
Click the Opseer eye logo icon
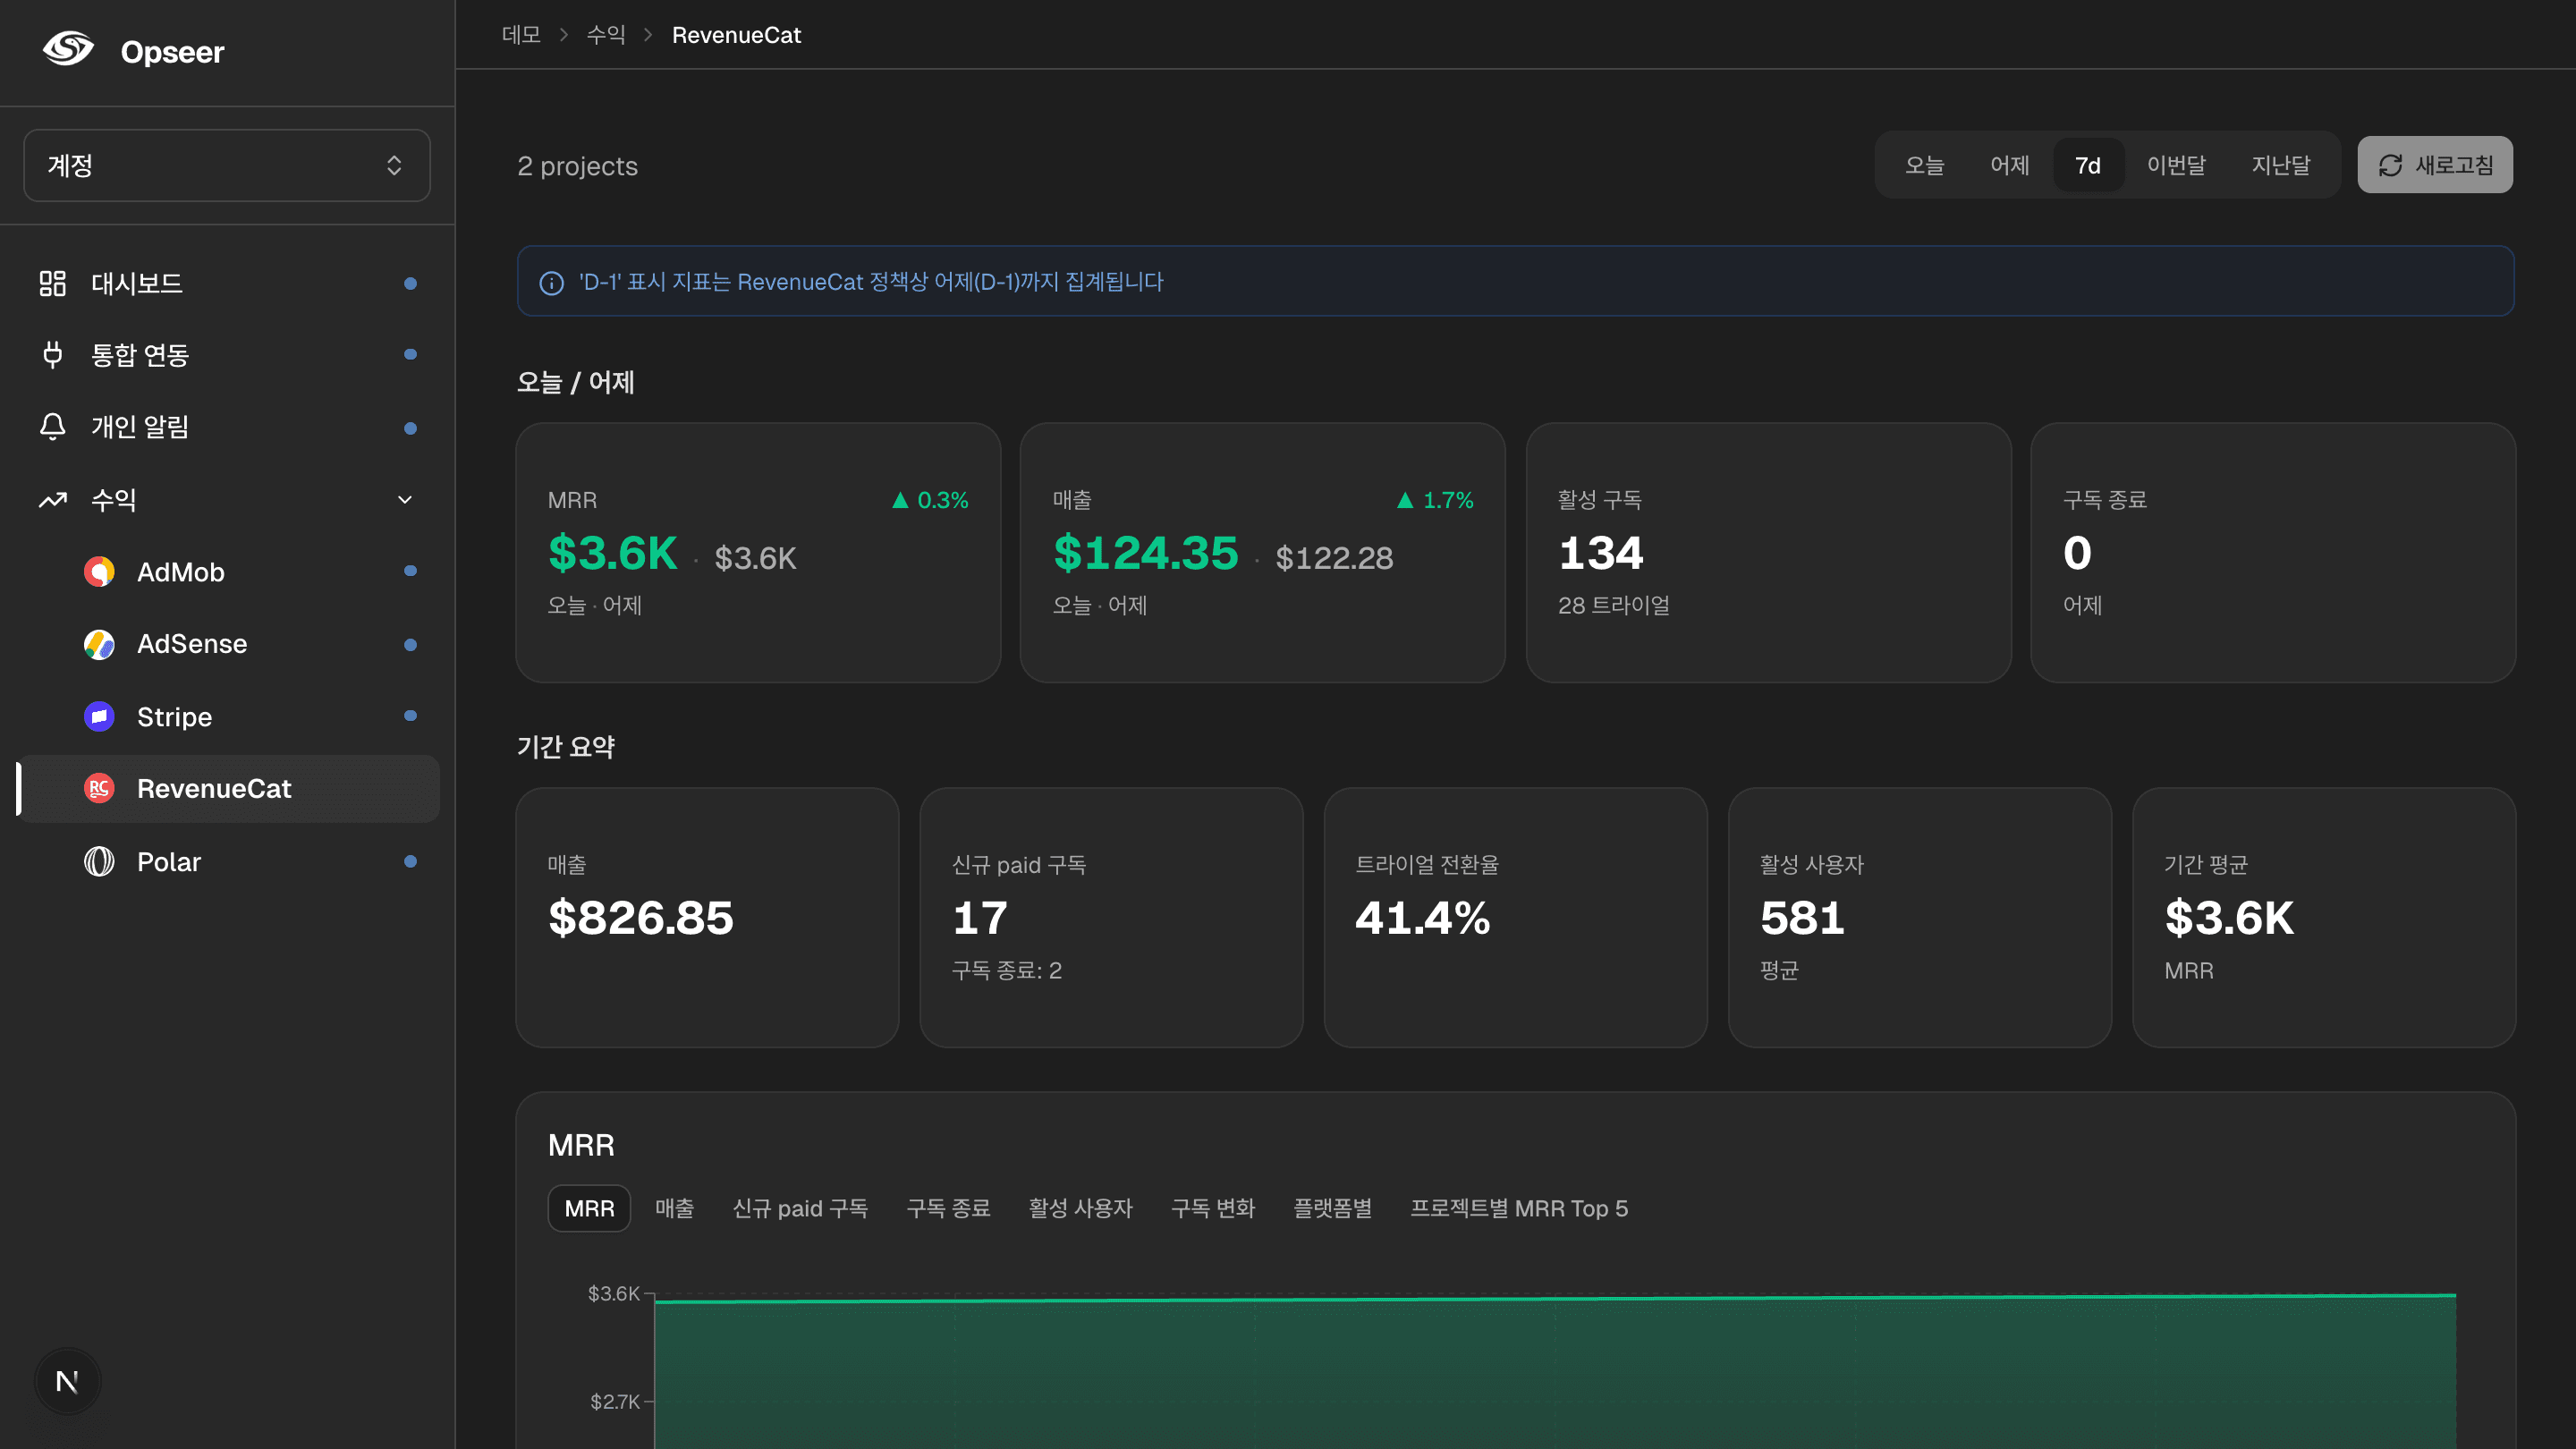[68, 50]
